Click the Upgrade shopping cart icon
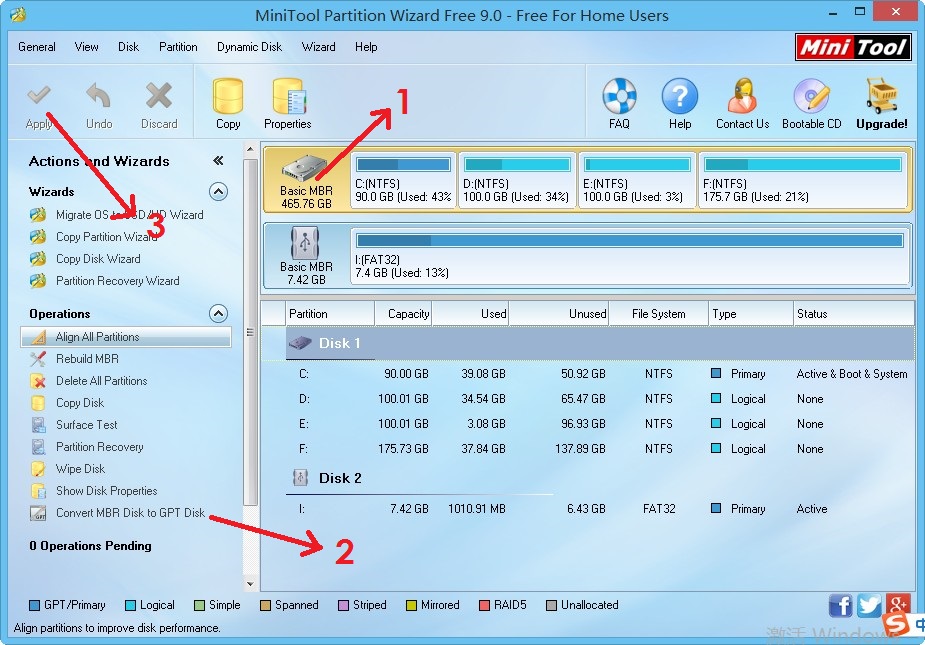Image resolution: width=925 pixels, height=645 pixels. [882, 96]
